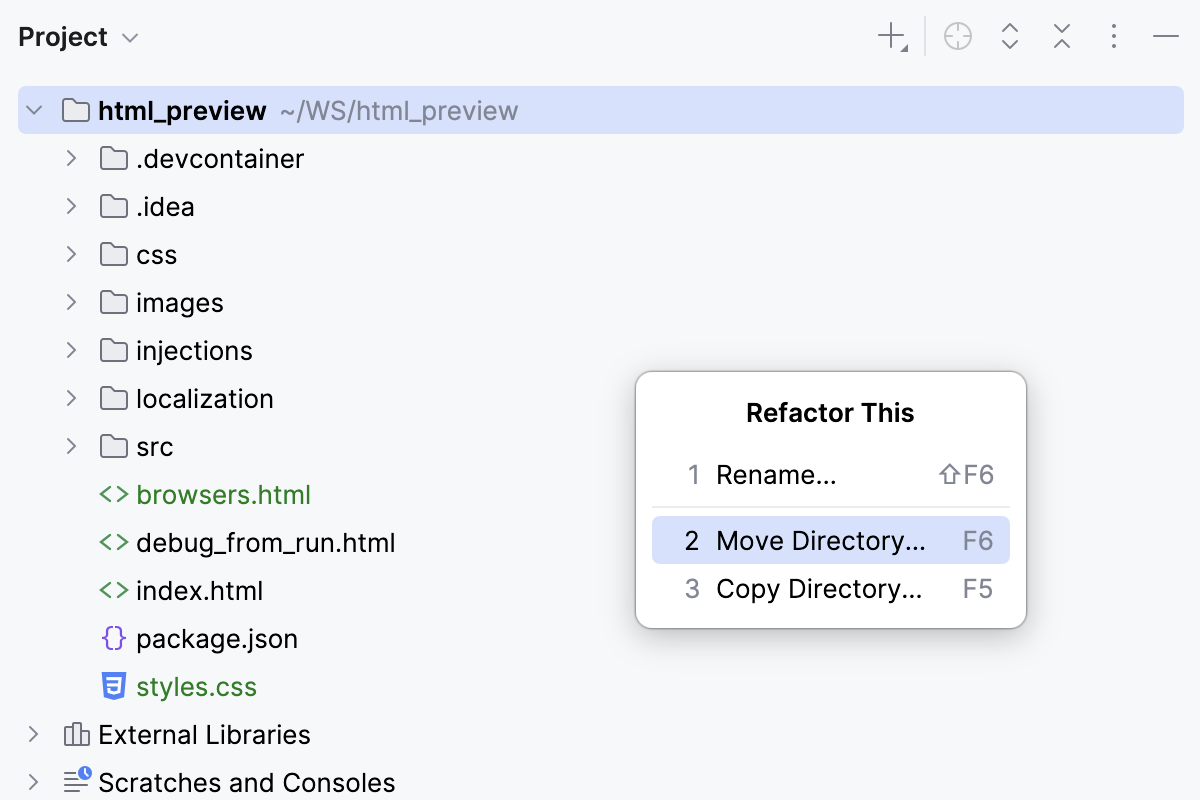Select the debug_from_run.html file
The width and height of the screenshot is (1200, 800).
point(266,543)
